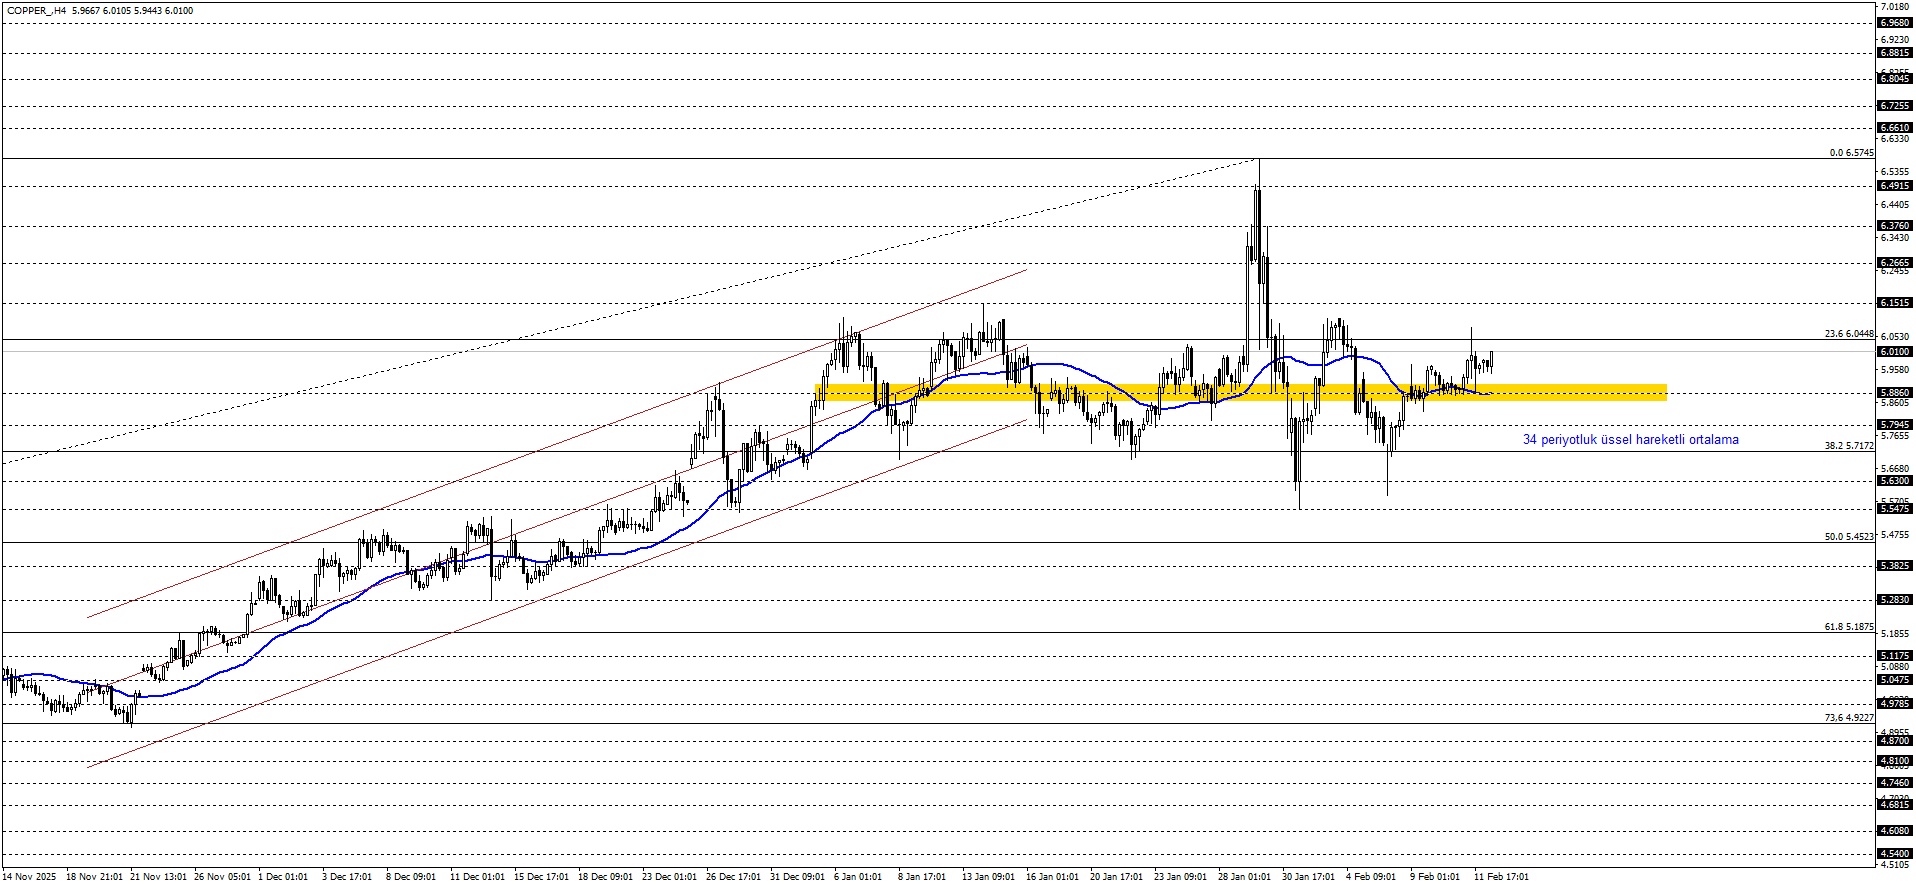Click the '15 Dec 17:01' time axis label

tap(541, 877)
